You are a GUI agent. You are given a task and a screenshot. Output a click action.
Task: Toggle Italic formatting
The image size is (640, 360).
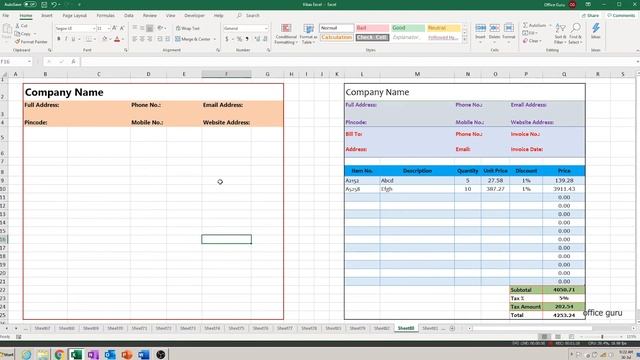pos(66,39)
